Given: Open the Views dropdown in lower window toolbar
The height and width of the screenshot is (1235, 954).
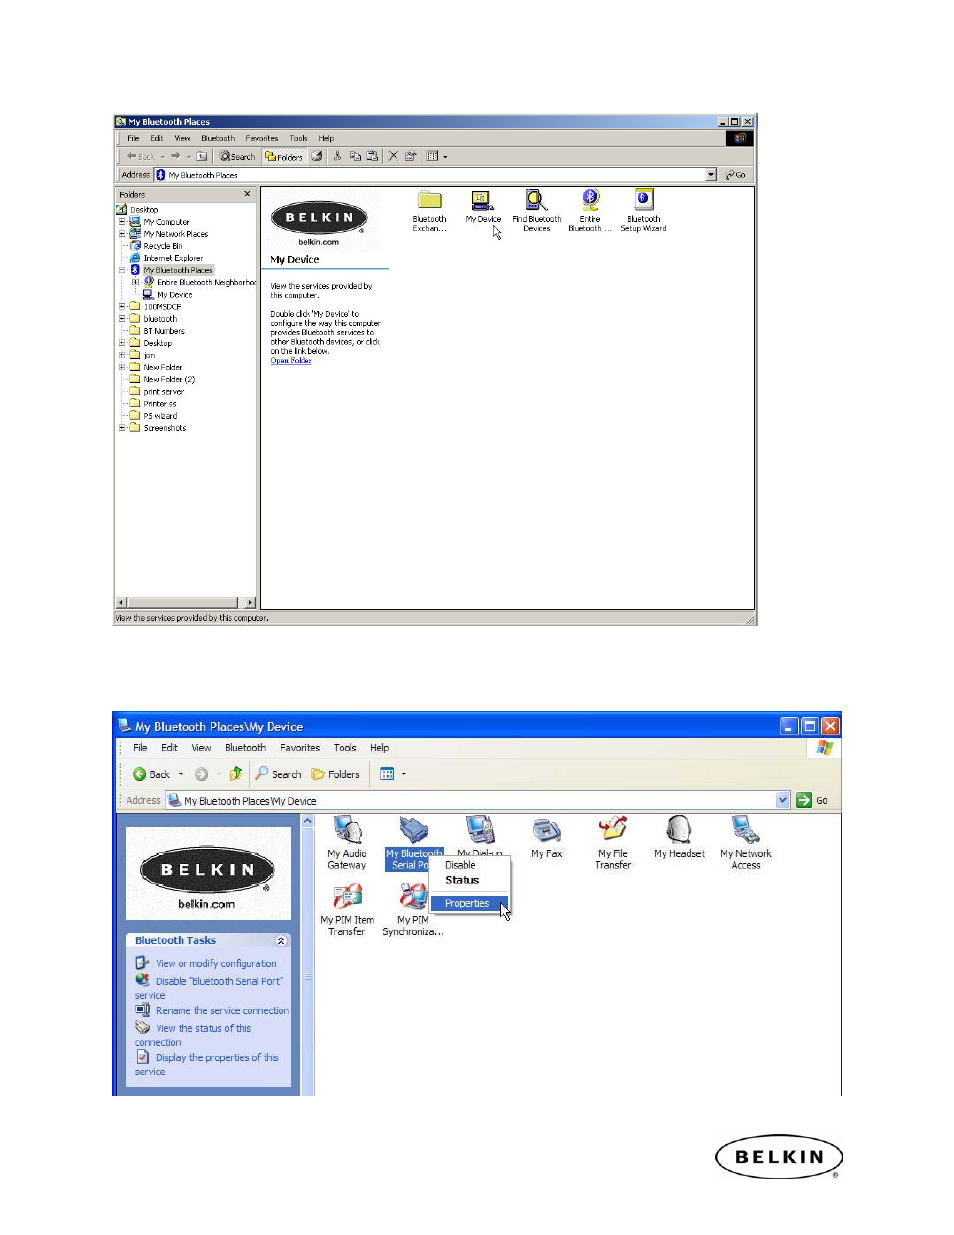Looking at the screenshot, I should [x=404, y=774].
